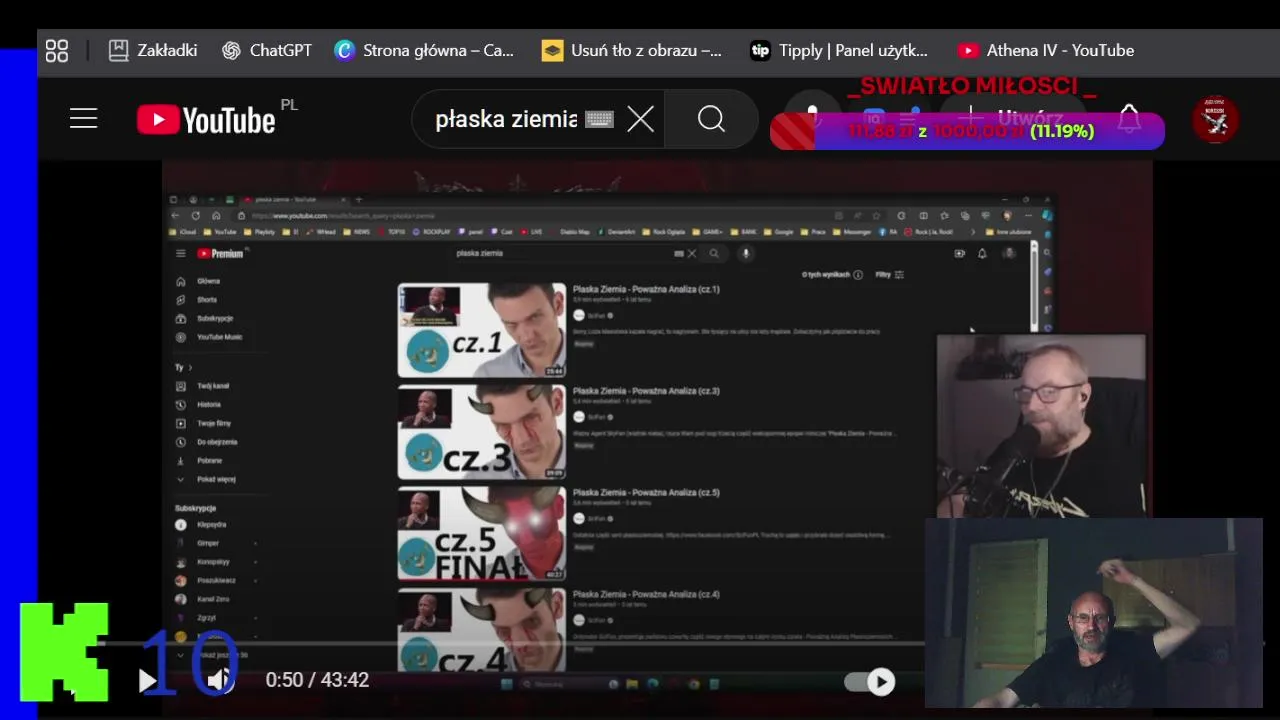
Task: Expand the recorded bookmarks bar overflow chevron
Action: tap(973, 232)
